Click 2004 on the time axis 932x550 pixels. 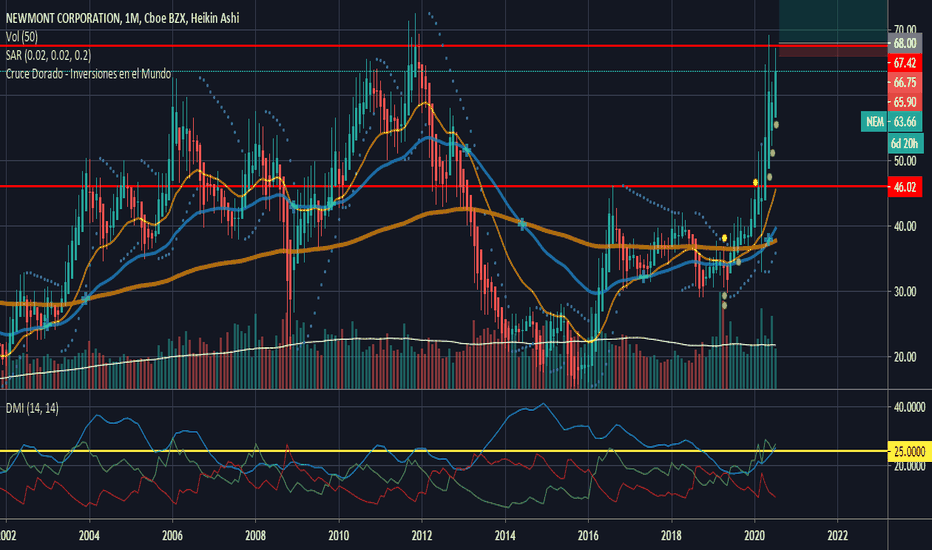point(89,535)
